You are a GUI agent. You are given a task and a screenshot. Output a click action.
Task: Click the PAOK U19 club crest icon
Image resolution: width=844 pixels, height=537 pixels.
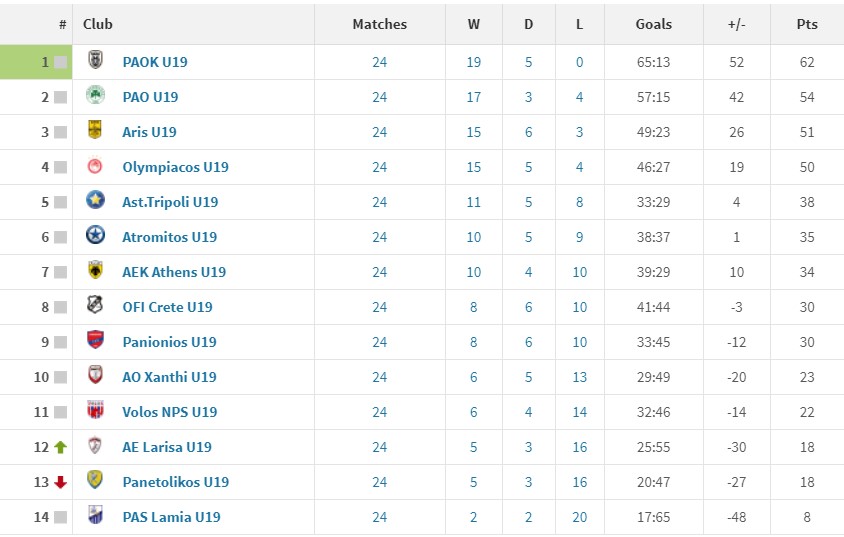click(95, 60)
